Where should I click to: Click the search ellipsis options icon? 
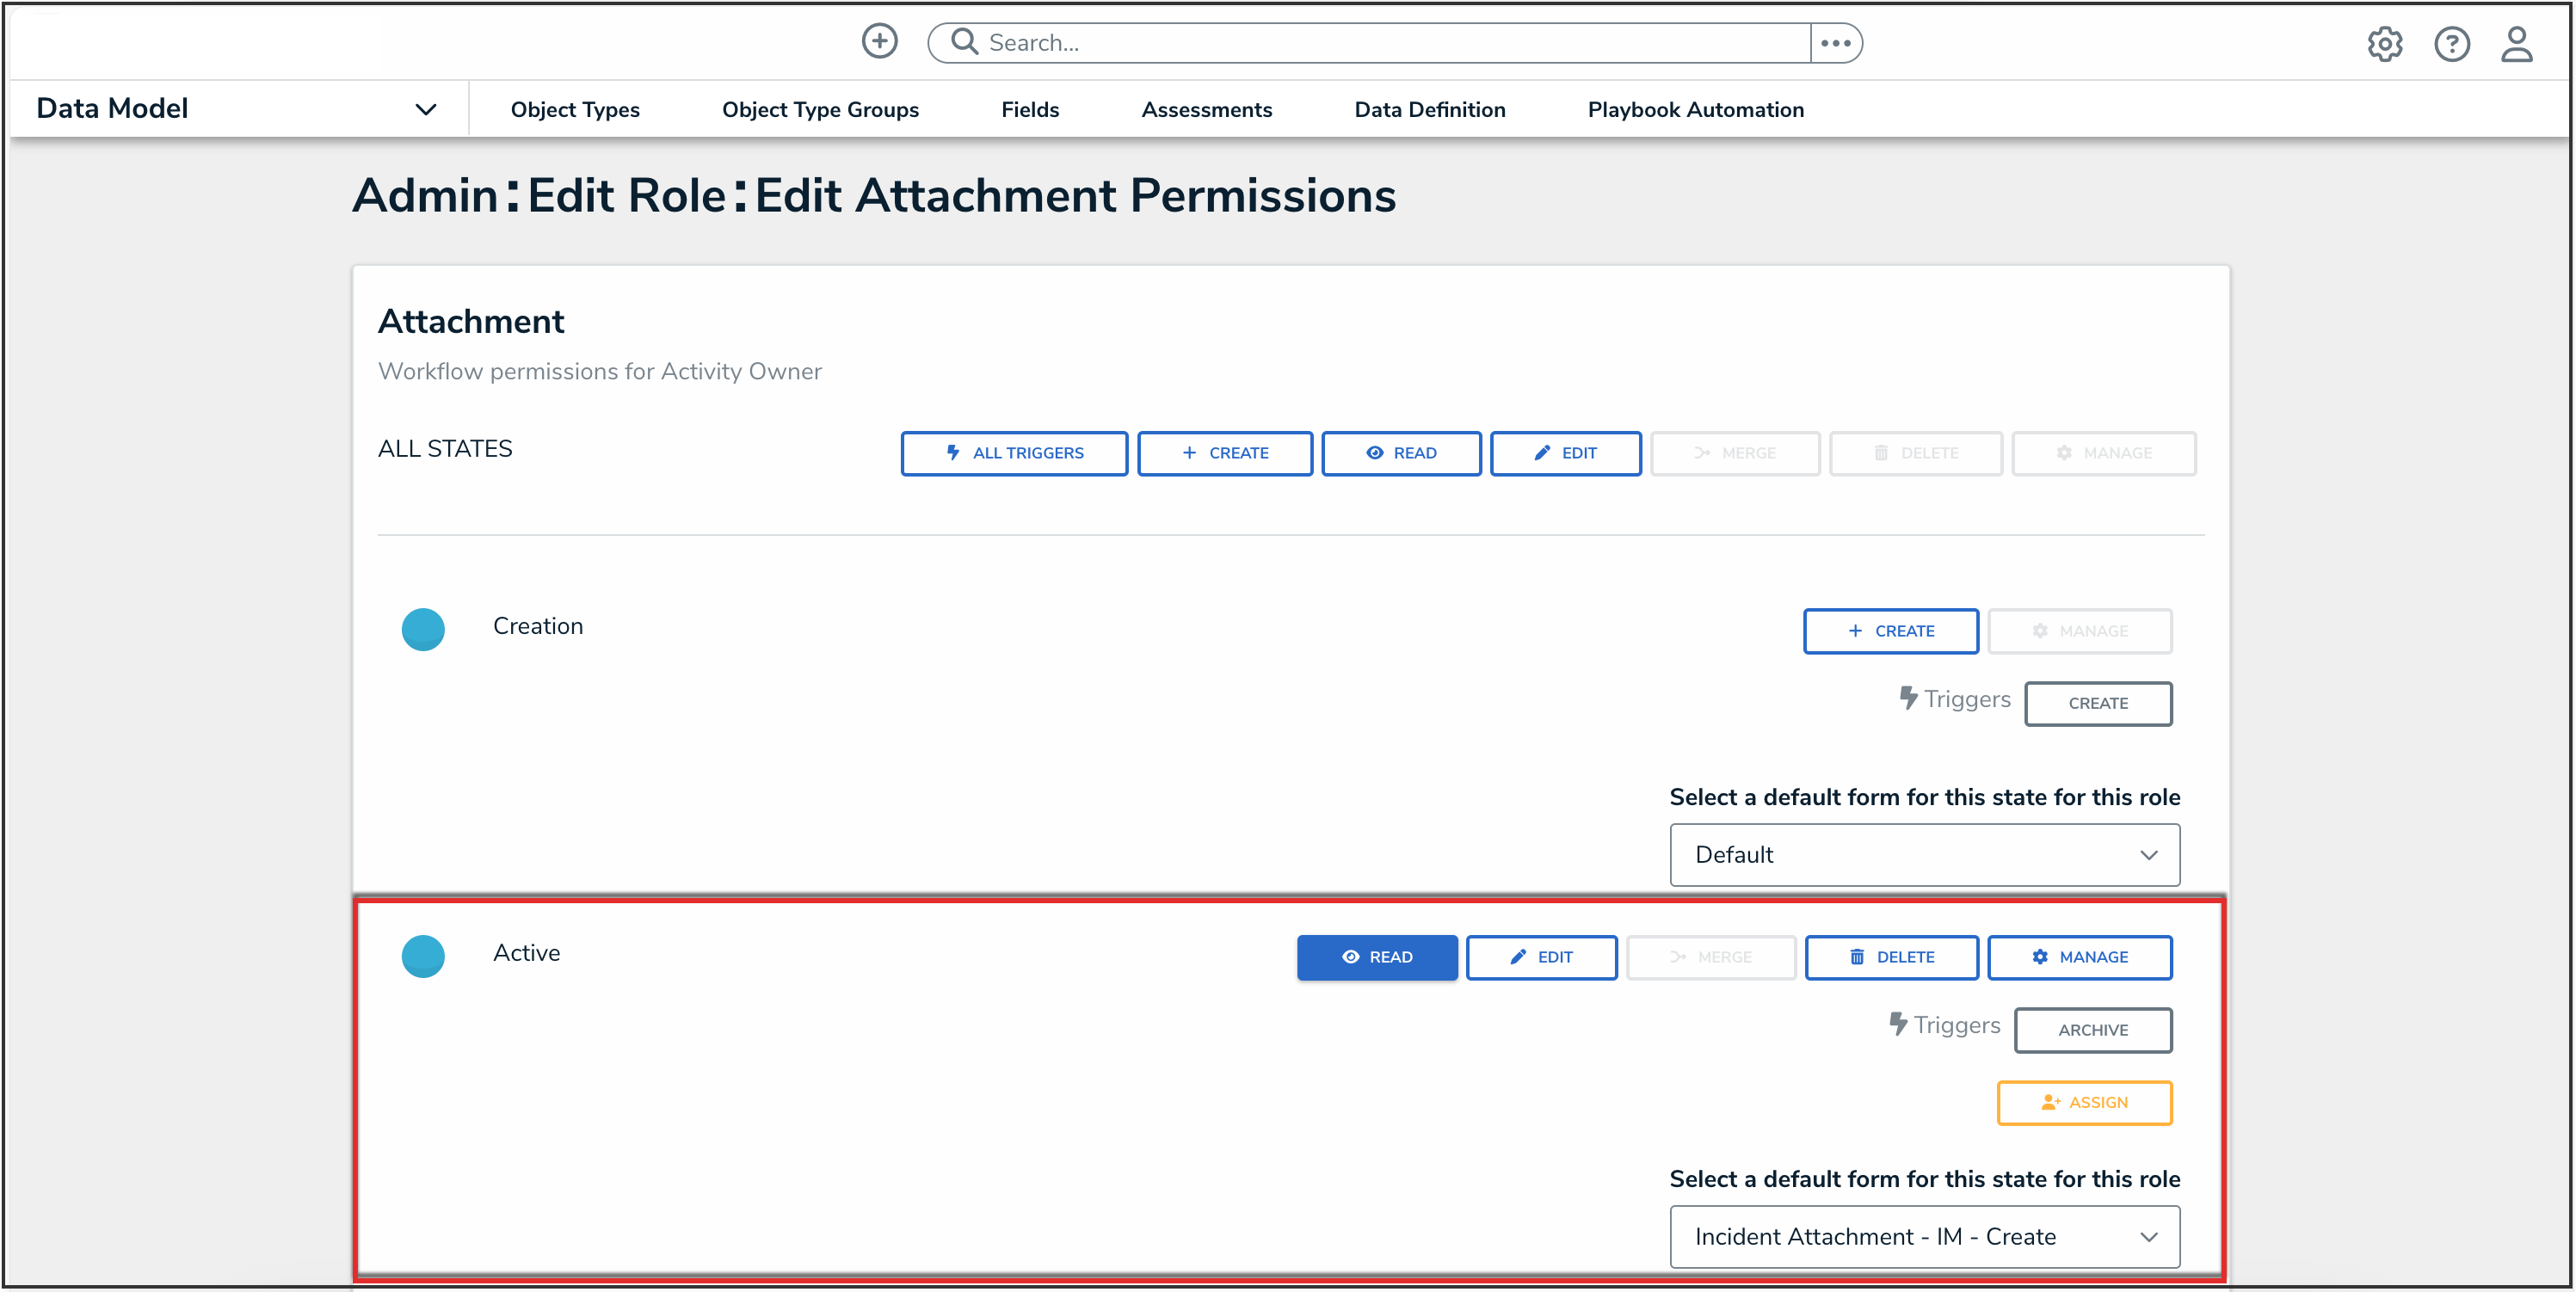1835,43
